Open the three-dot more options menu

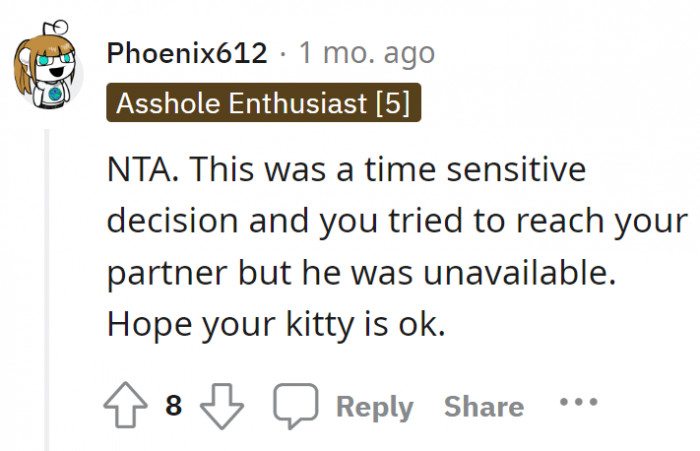click(x=579, y=403)
